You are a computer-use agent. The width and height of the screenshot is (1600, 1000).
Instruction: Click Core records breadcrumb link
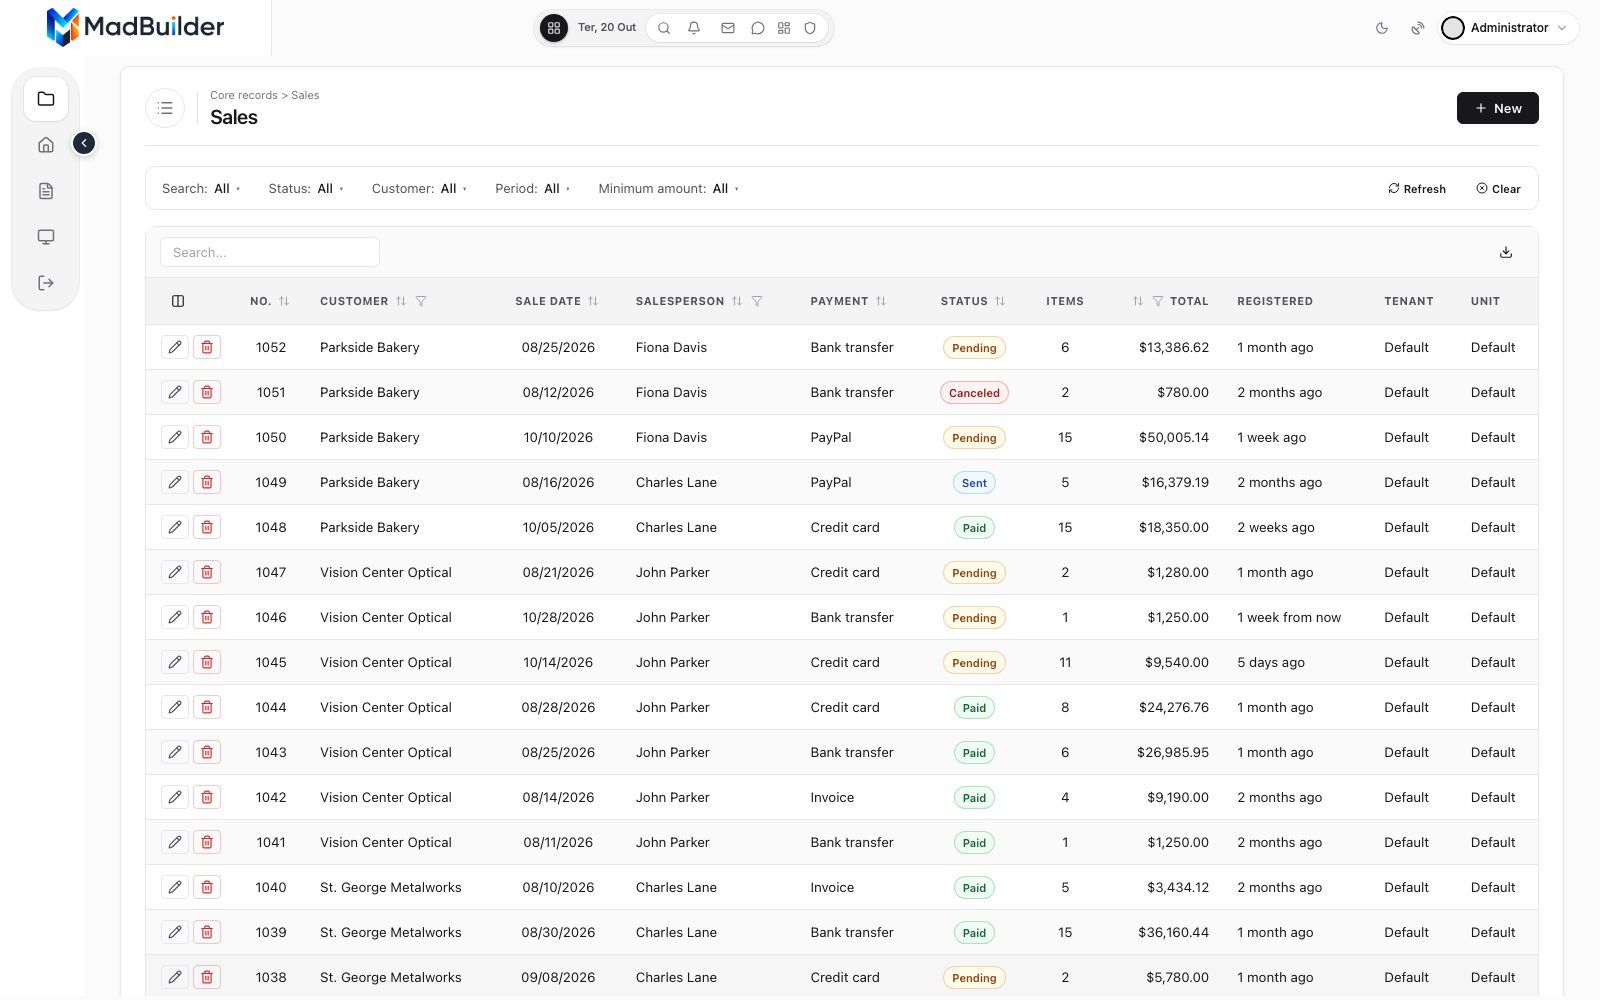click(x=244, y=95)
